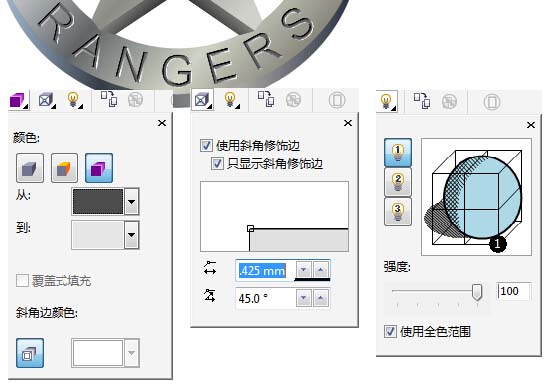Open extrusion color icon in left toolbar
The image size is (544, 384).
[x=18, y=100]
